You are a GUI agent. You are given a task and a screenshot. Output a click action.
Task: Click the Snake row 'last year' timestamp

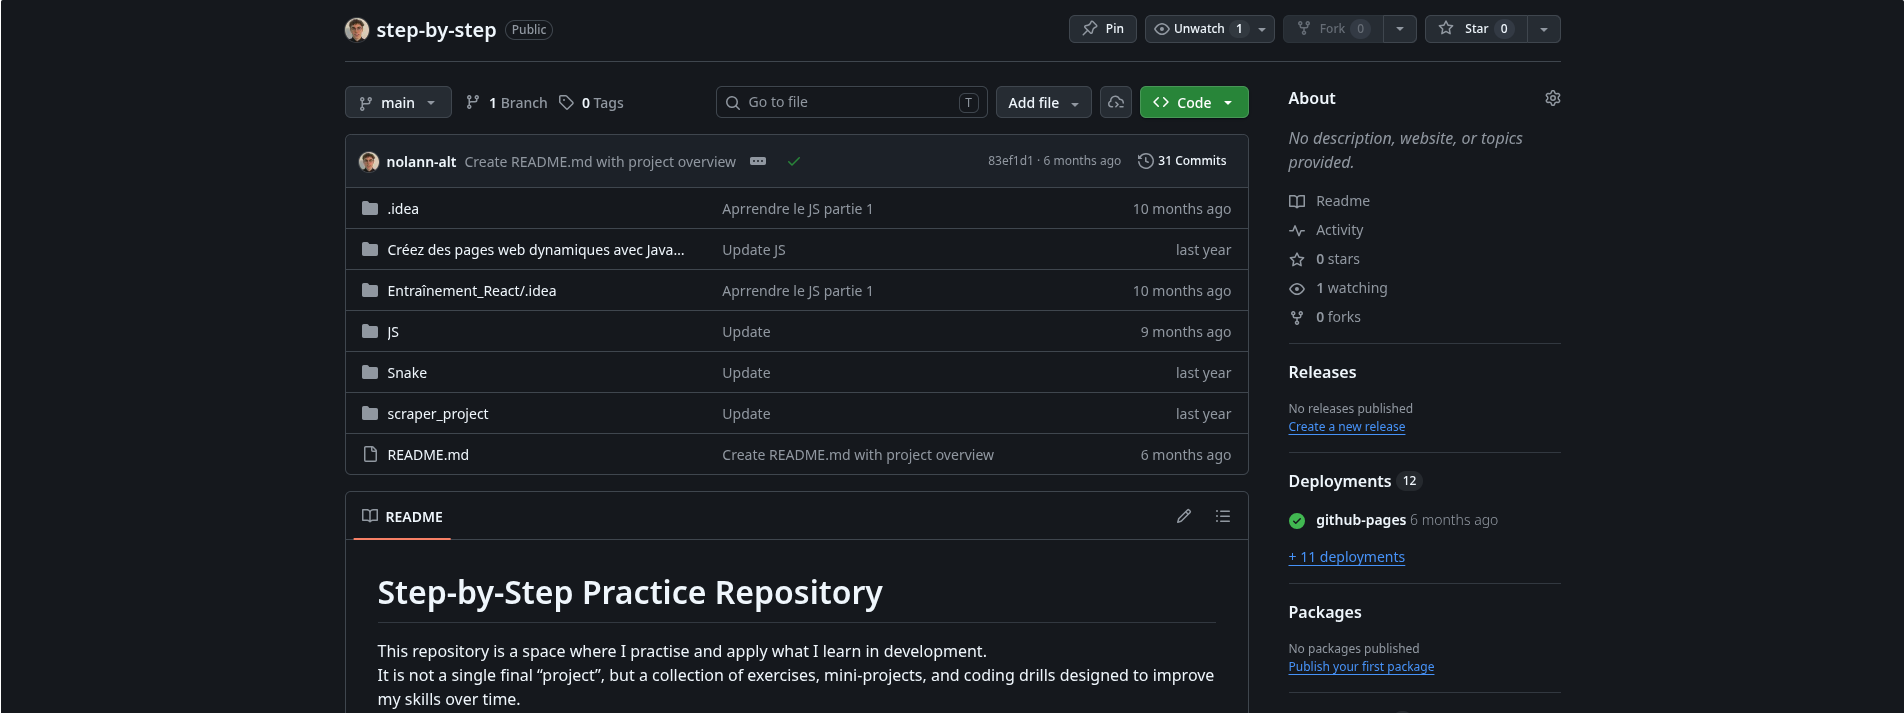coord(1203,372)
